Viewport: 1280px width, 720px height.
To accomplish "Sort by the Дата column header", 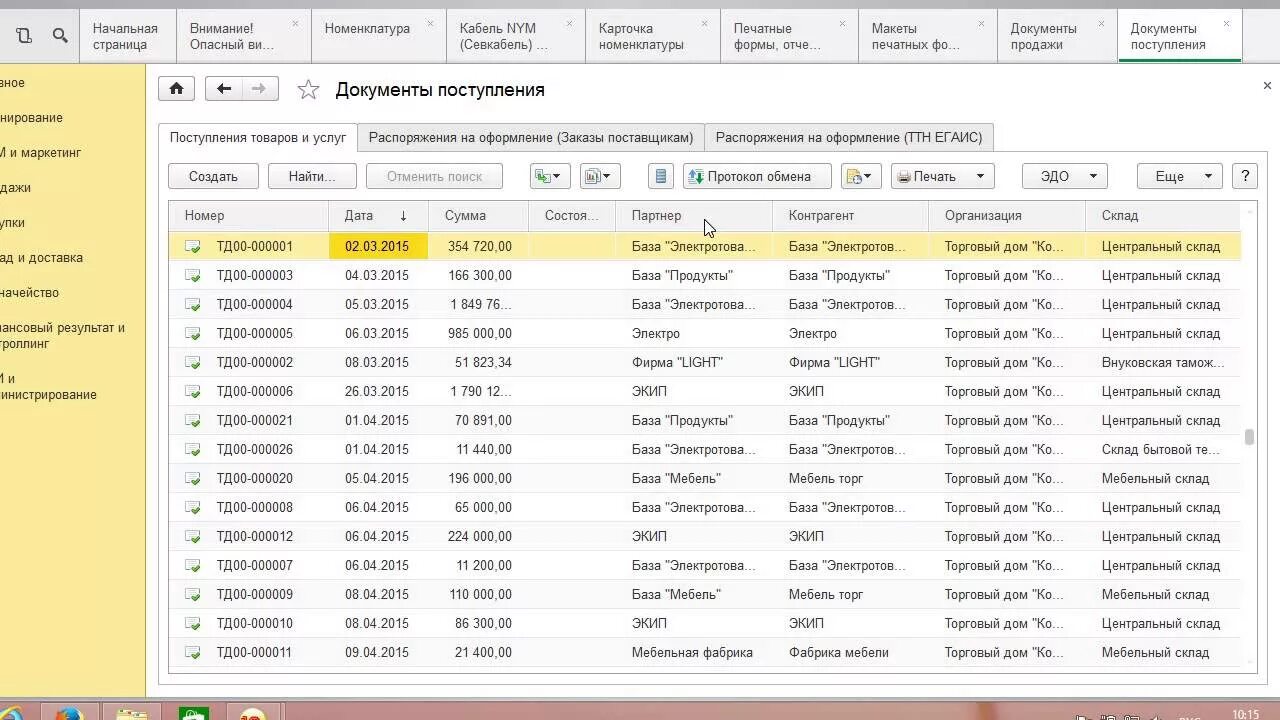I will pyautogui.click(x=378, y=215).
